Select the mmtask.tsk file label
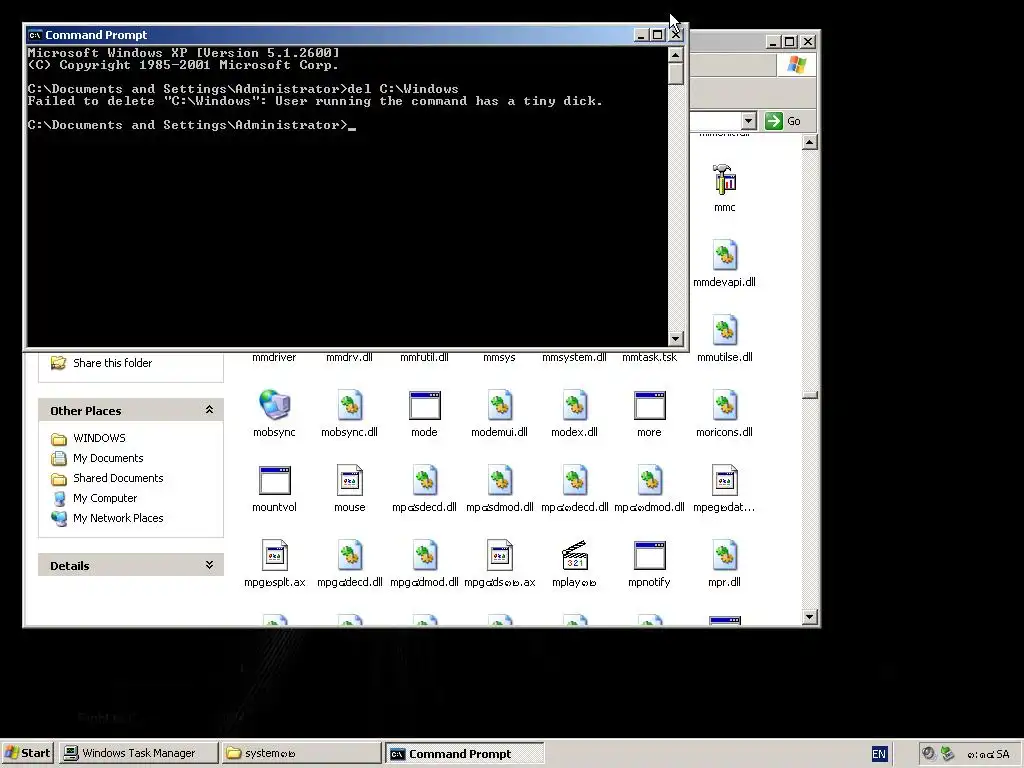This screenshot has height=768, width=1024. coord(649,357)
